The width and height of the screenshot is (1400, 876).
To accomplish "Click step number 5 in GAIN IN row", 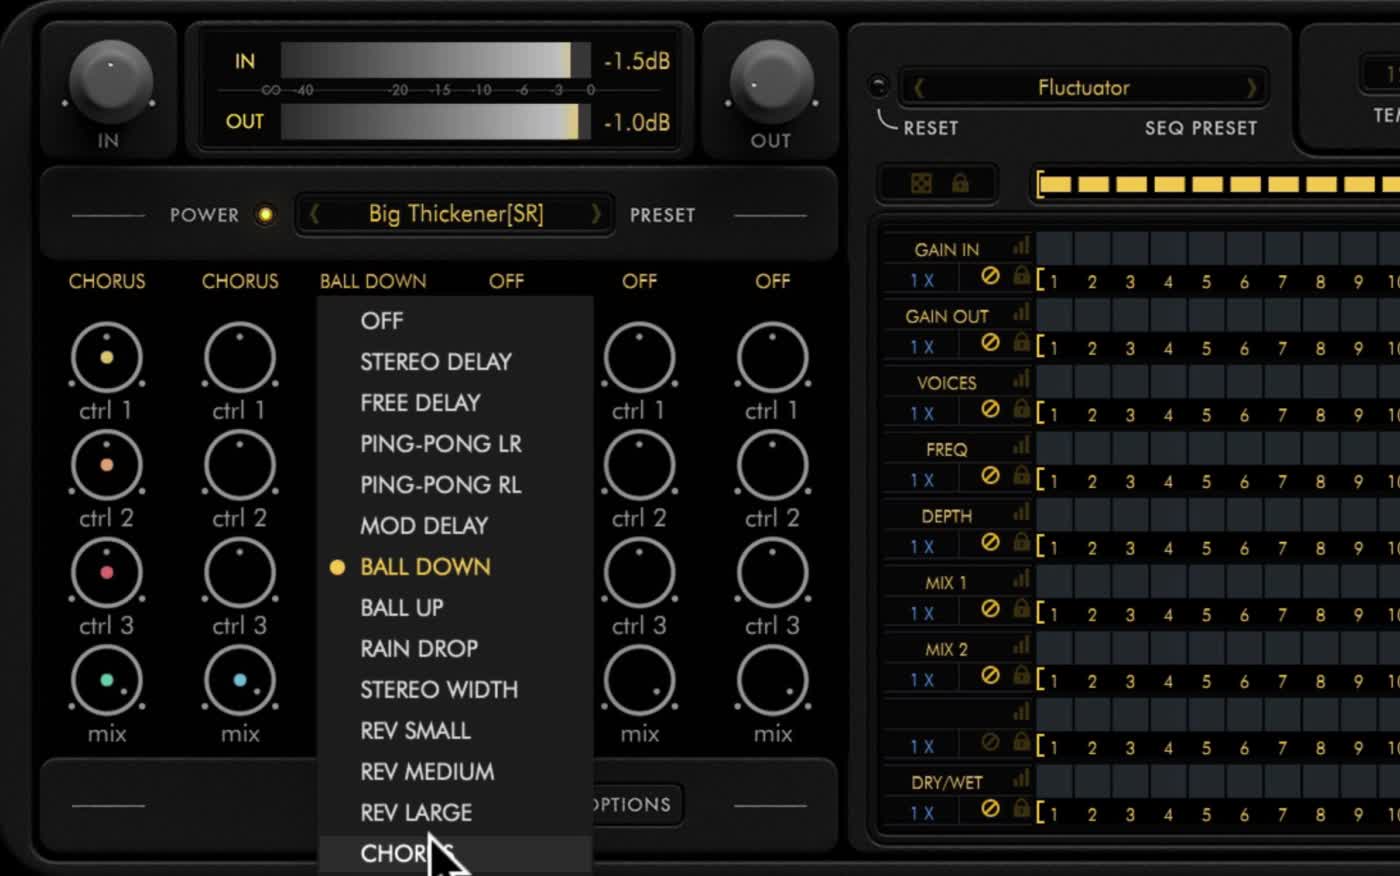I will point(1206,282).
